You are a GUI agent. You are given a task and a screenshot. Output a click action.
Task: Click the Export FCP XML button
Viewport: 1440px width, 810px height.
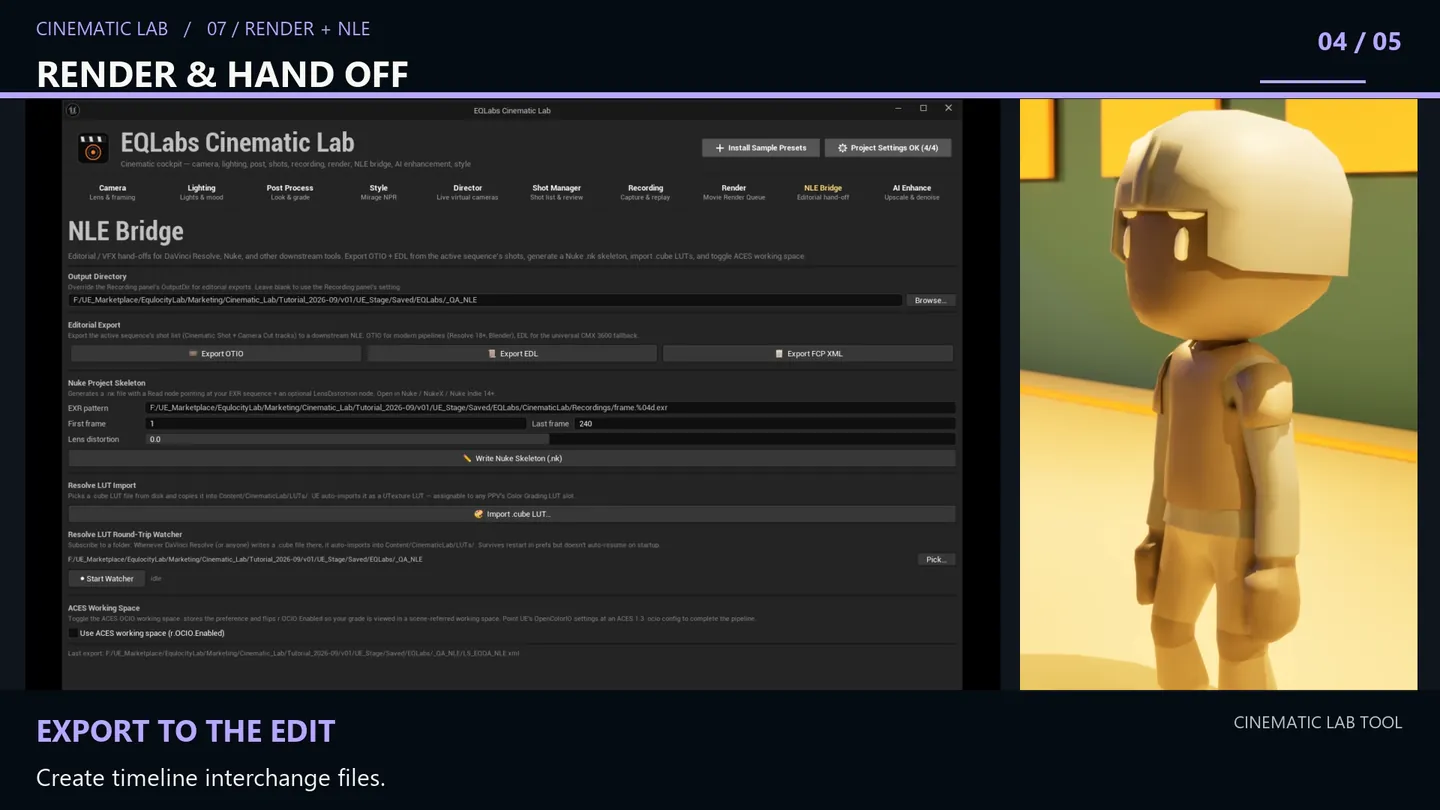808,354
